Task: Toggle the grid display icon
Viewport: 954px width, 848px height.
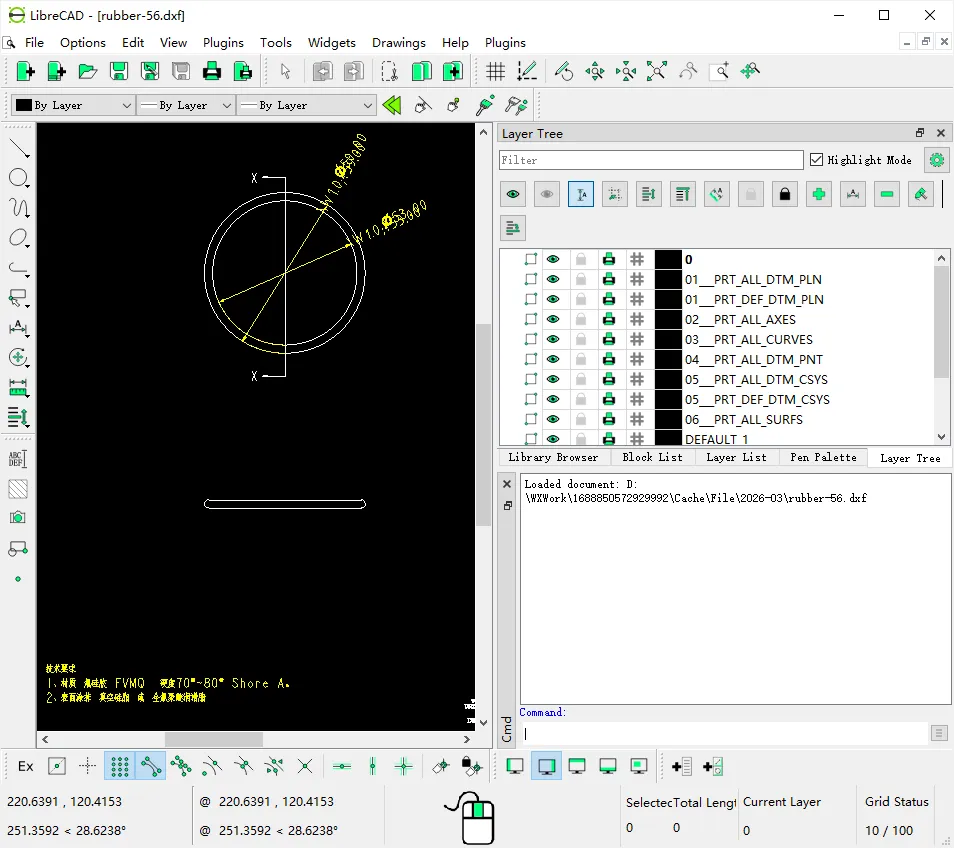Action: tap(495, 71)
